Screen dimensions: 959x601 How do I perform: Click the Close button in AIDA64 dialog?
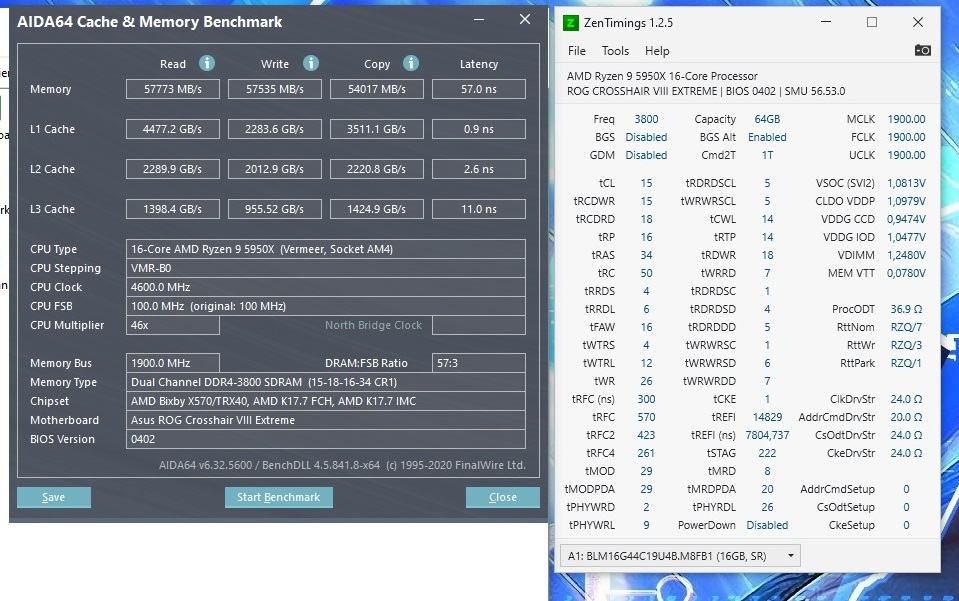[503, 497]
